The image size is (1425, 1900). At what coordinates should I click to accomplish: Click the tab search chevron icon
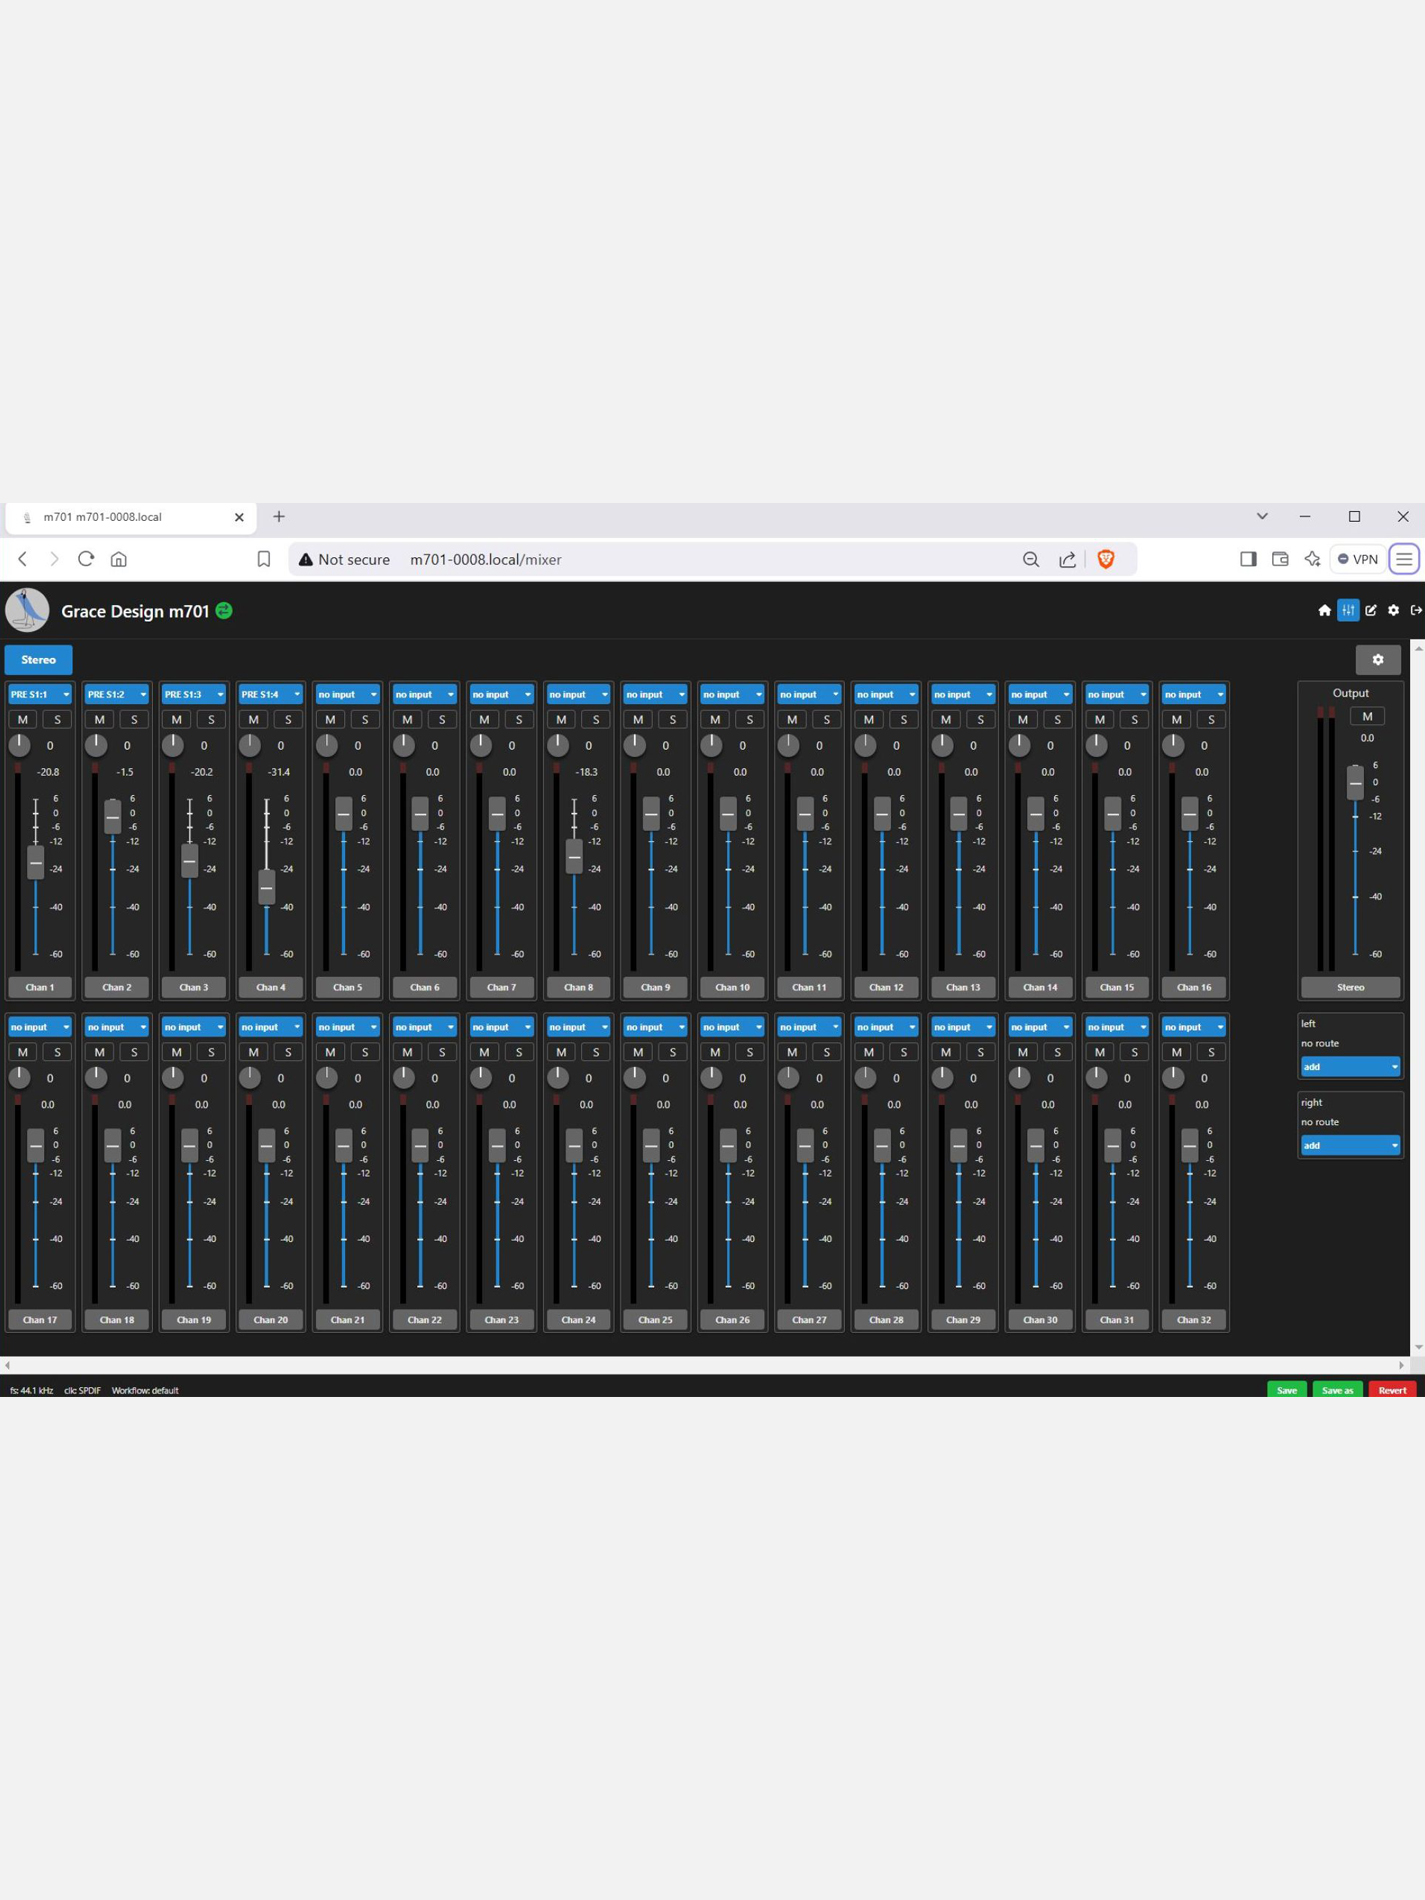click(x=1262, y=517)
